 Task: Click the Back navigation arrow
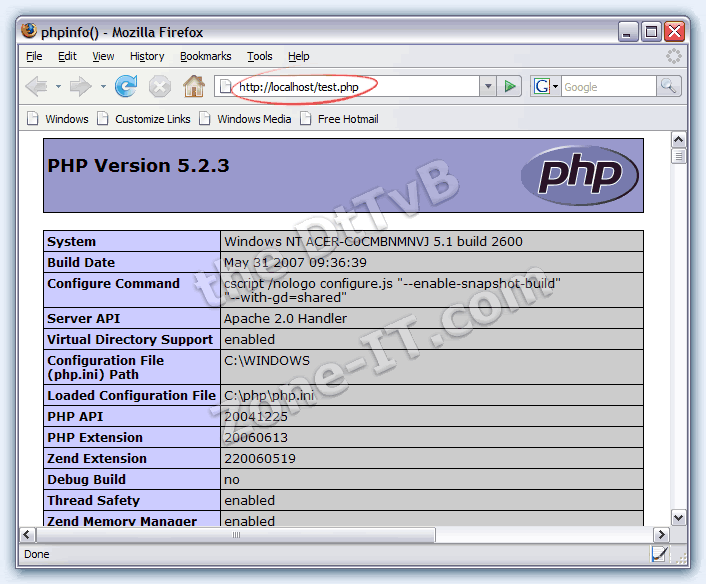tap(37, 86)
